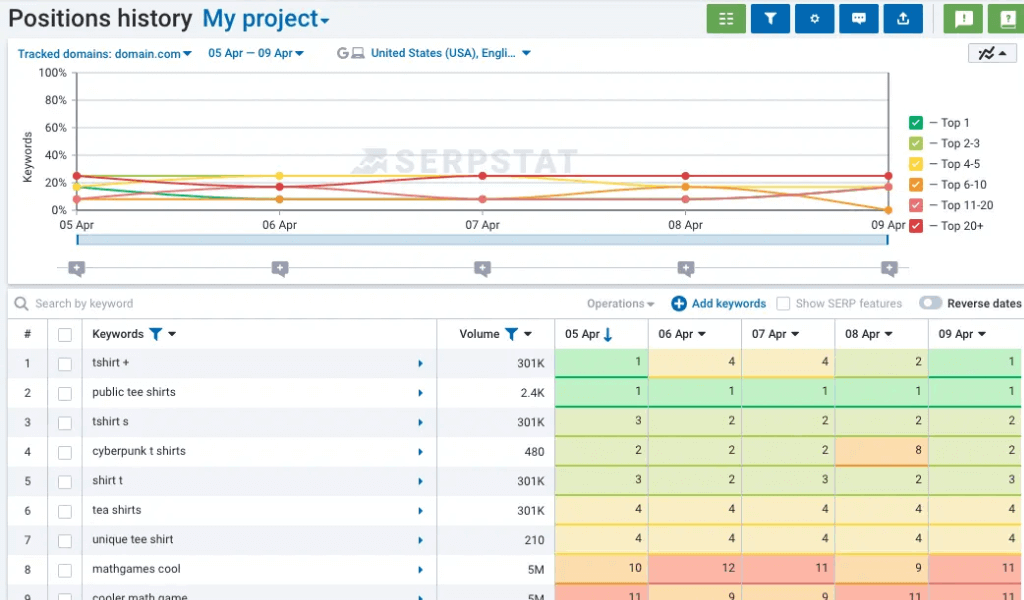
Task: Click the export upload button
Action: click(903, 19)
